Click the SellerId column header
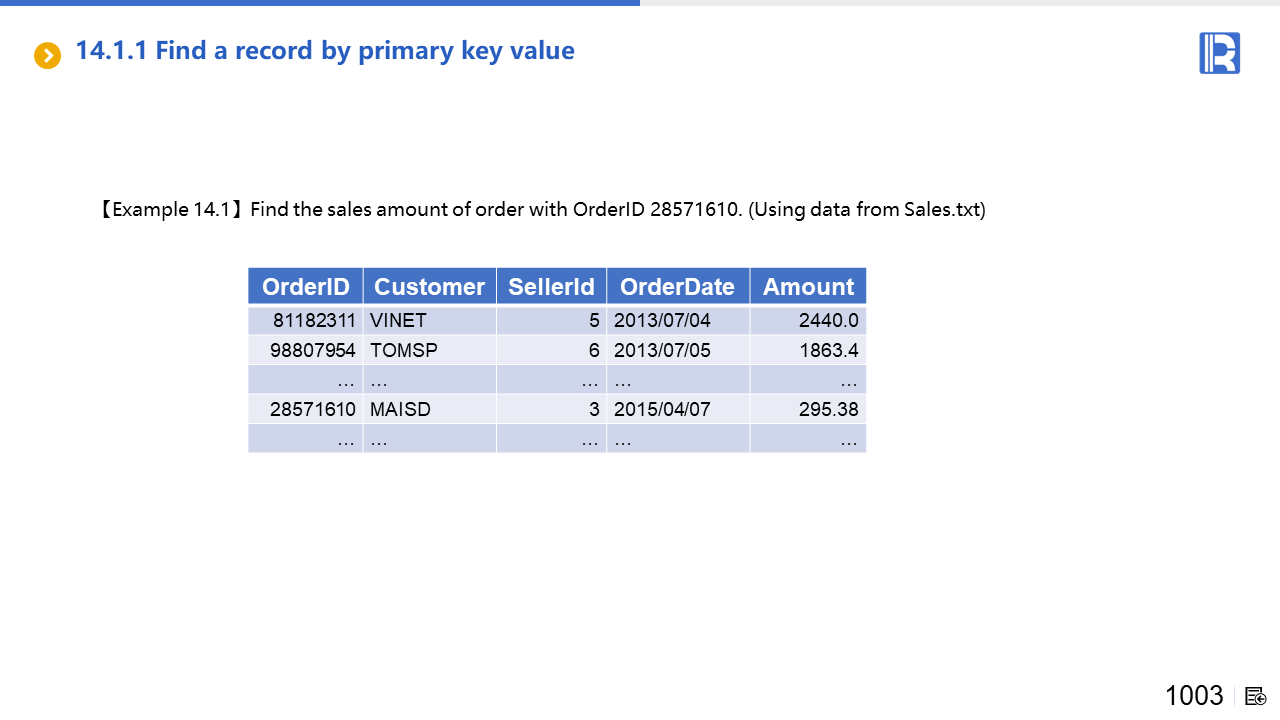The height and width of the screenshot is (720, 1280). [551, 287]
